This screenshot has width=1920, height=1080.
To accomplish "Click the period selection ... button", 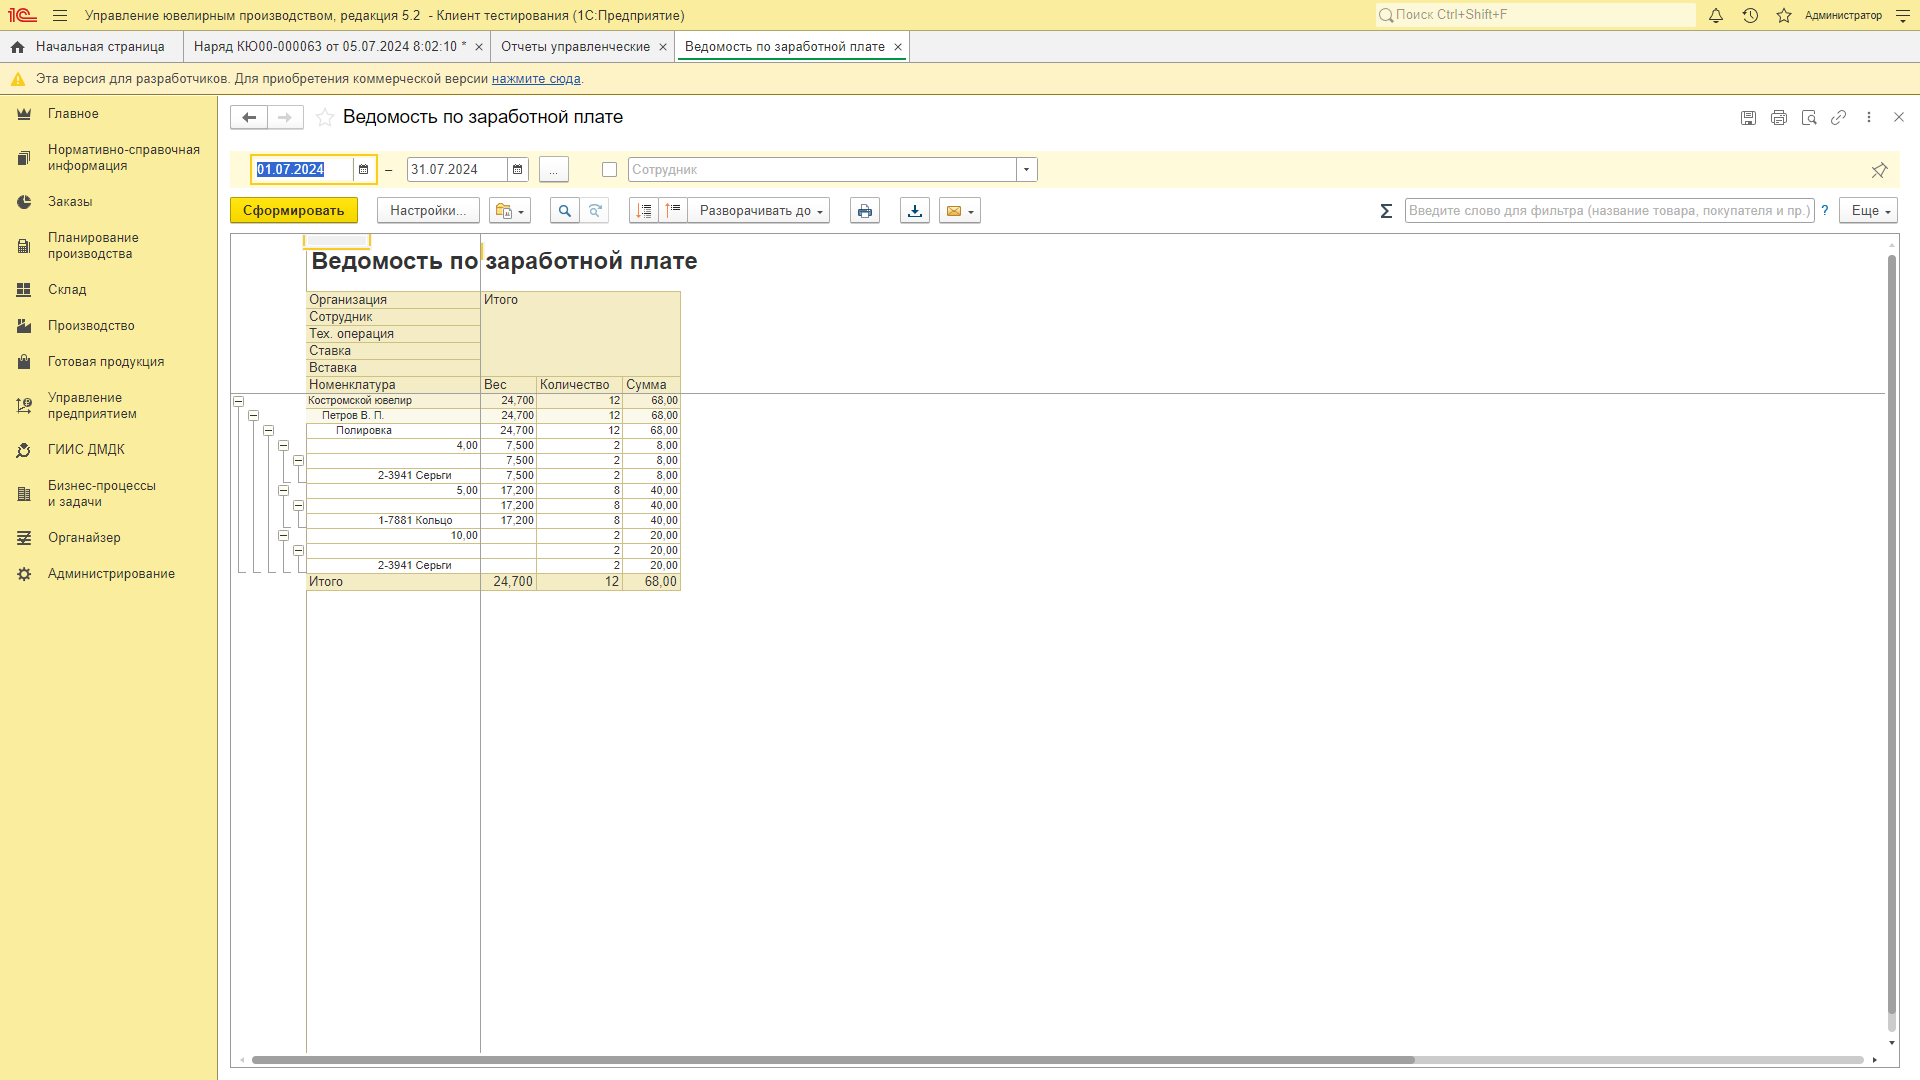I will (553, 170).
